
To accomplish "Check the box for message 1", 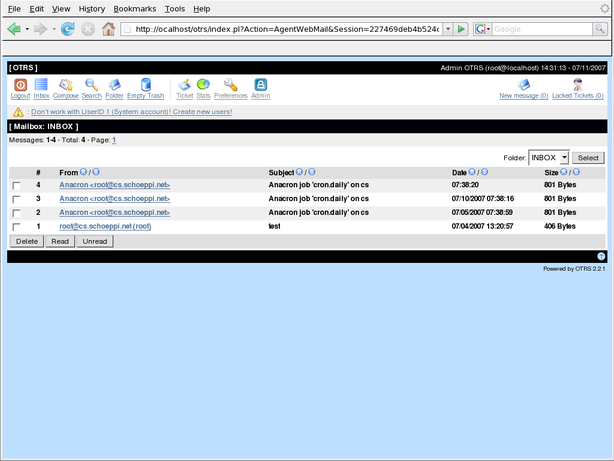I will [16, 227].
